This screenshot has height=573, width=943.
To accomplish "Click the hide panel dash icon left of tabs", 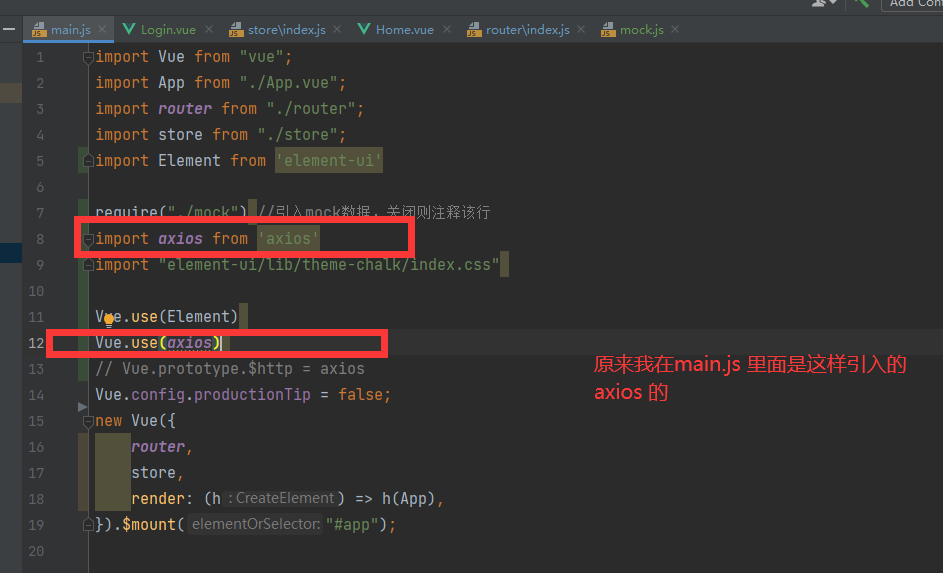I will coord(8,29).
